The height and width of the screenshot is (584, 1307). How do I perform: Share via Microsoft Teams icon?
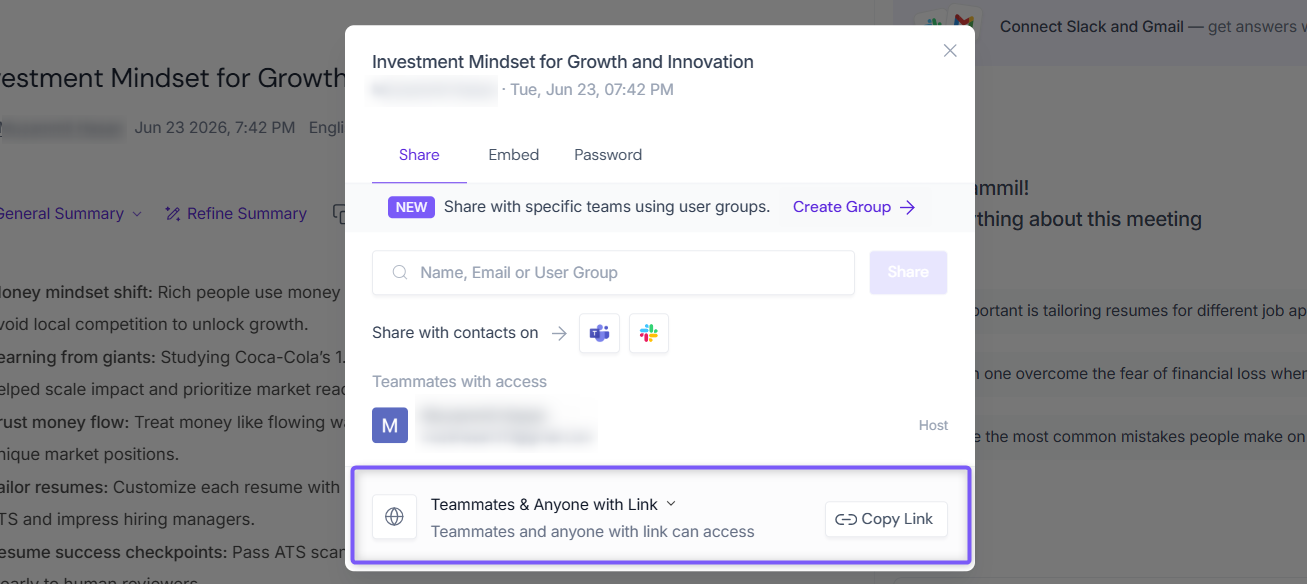(600, 334)
